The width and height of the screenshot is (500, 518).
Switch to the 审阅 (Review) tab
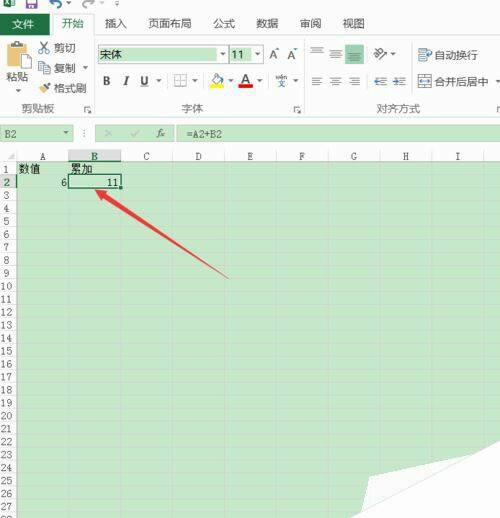point(310,24)
